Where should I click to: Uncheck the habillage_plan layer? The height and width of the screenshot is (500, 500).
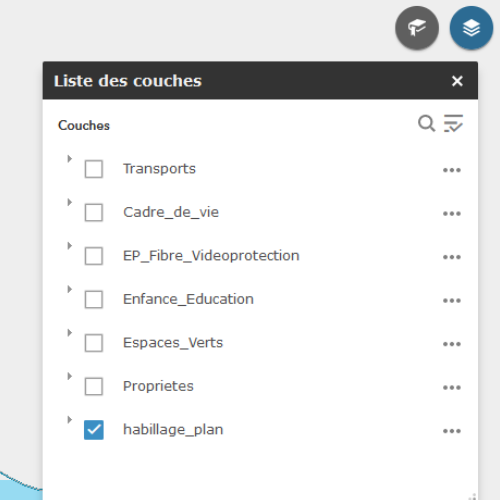click(94, 430)
